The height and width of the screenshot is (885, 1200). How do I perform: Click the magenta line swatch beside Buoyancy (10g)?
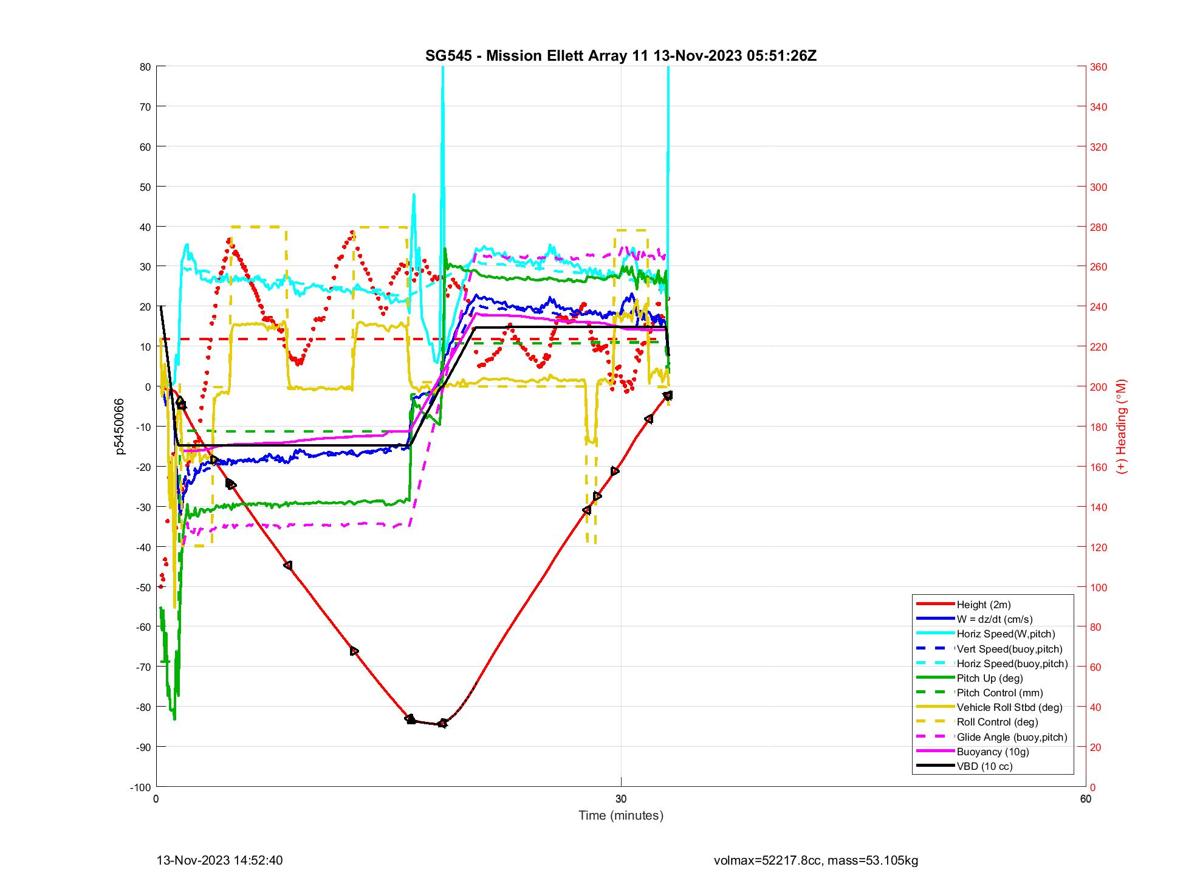pos(934,751)
